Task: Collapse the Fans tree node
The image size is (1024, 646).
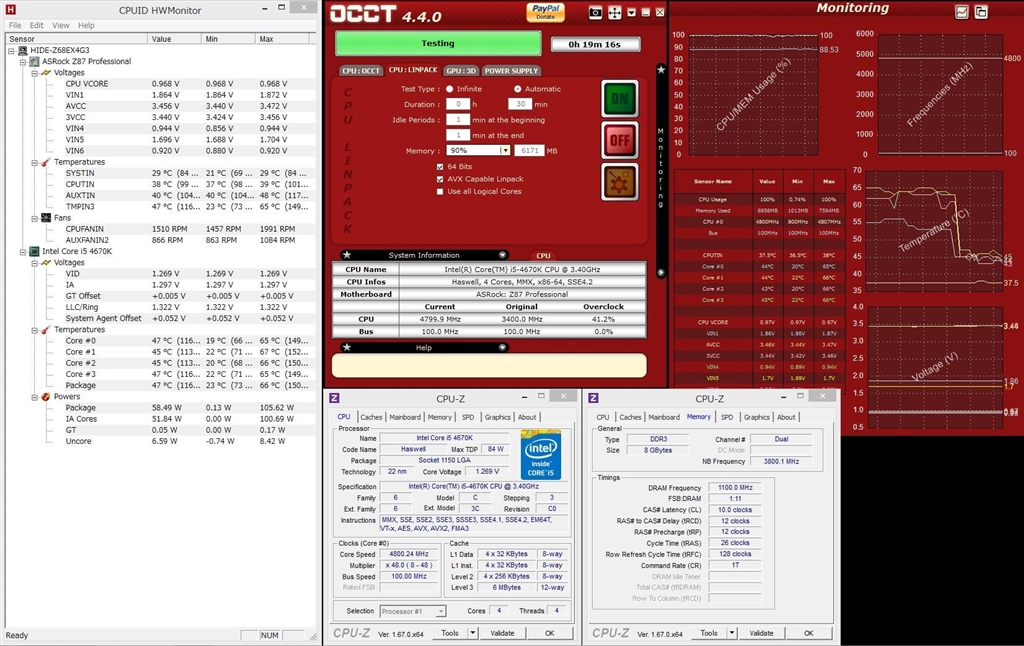Action: coord(35,218)
